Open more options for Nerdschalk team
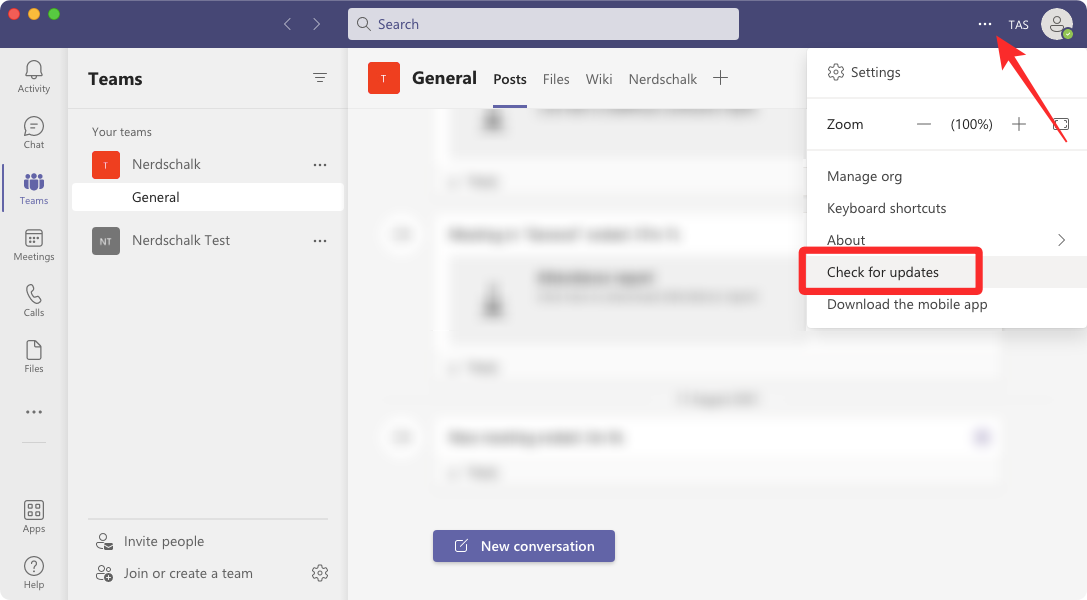The height and width of the screenshot is (600, 1087). 319,164
